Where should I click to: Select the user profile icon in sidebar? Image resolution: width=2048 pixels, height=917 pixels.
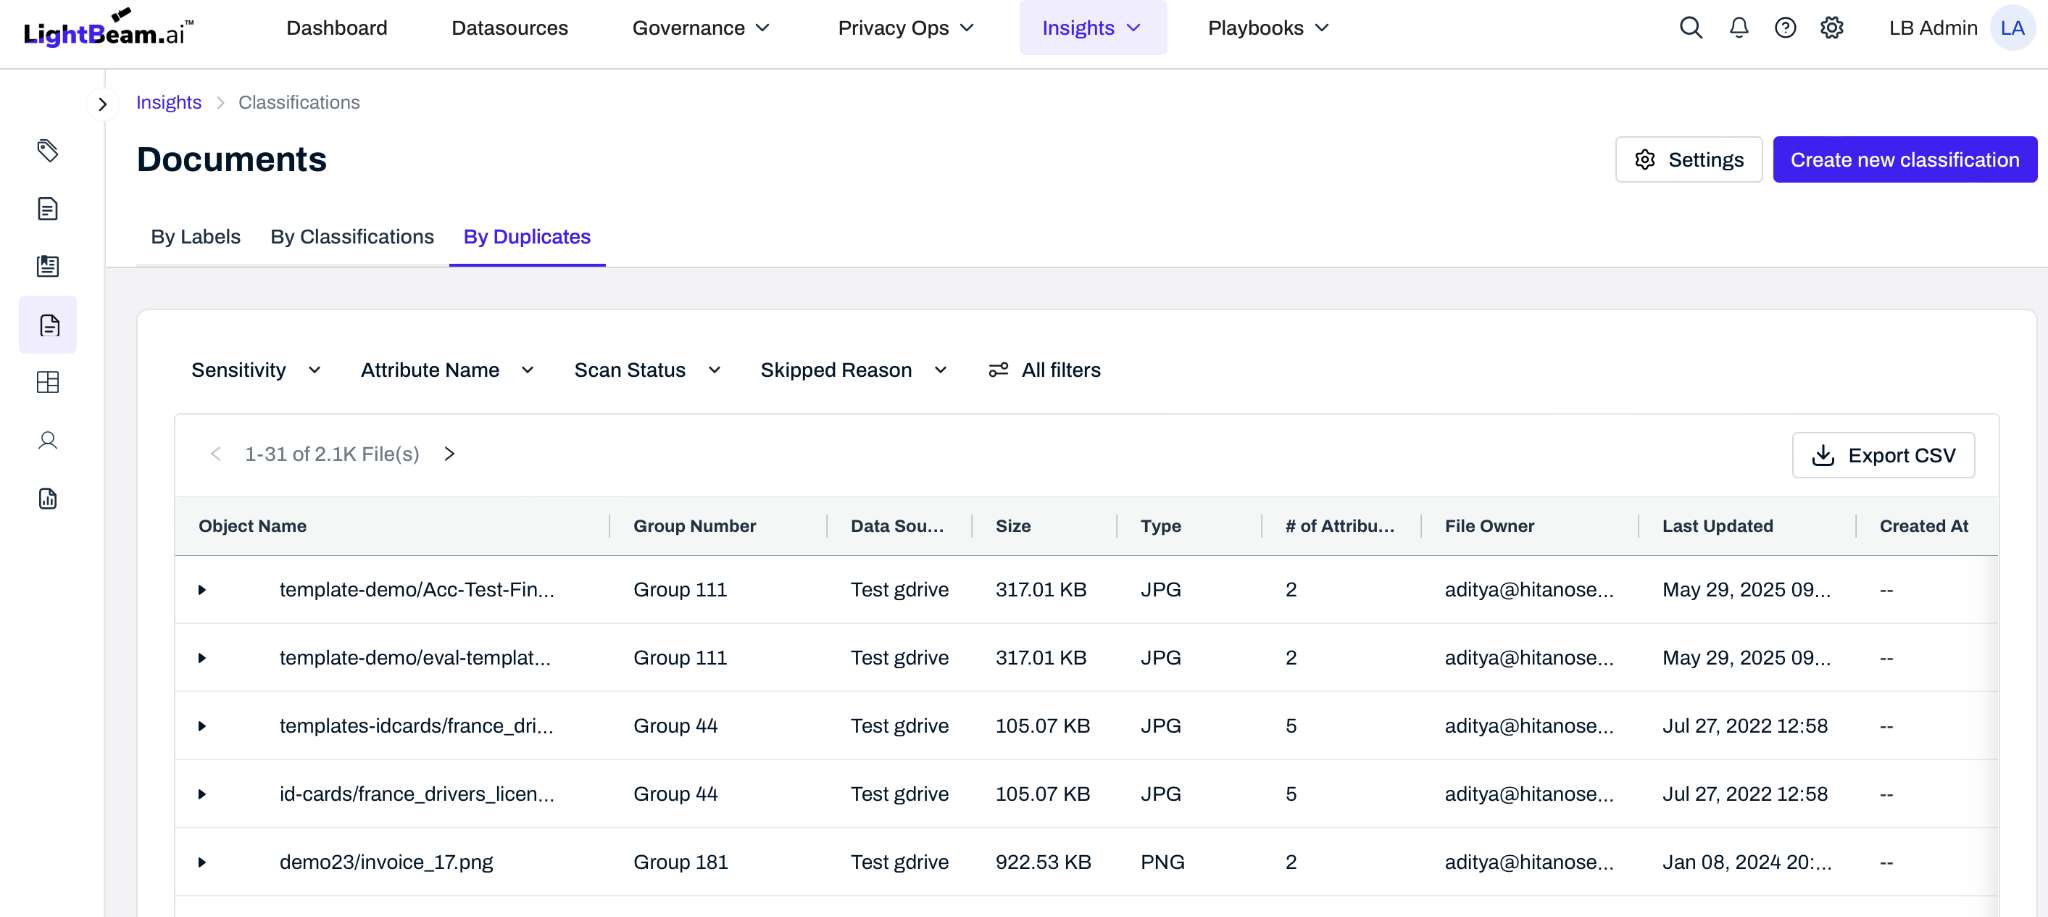pos(48,441)
